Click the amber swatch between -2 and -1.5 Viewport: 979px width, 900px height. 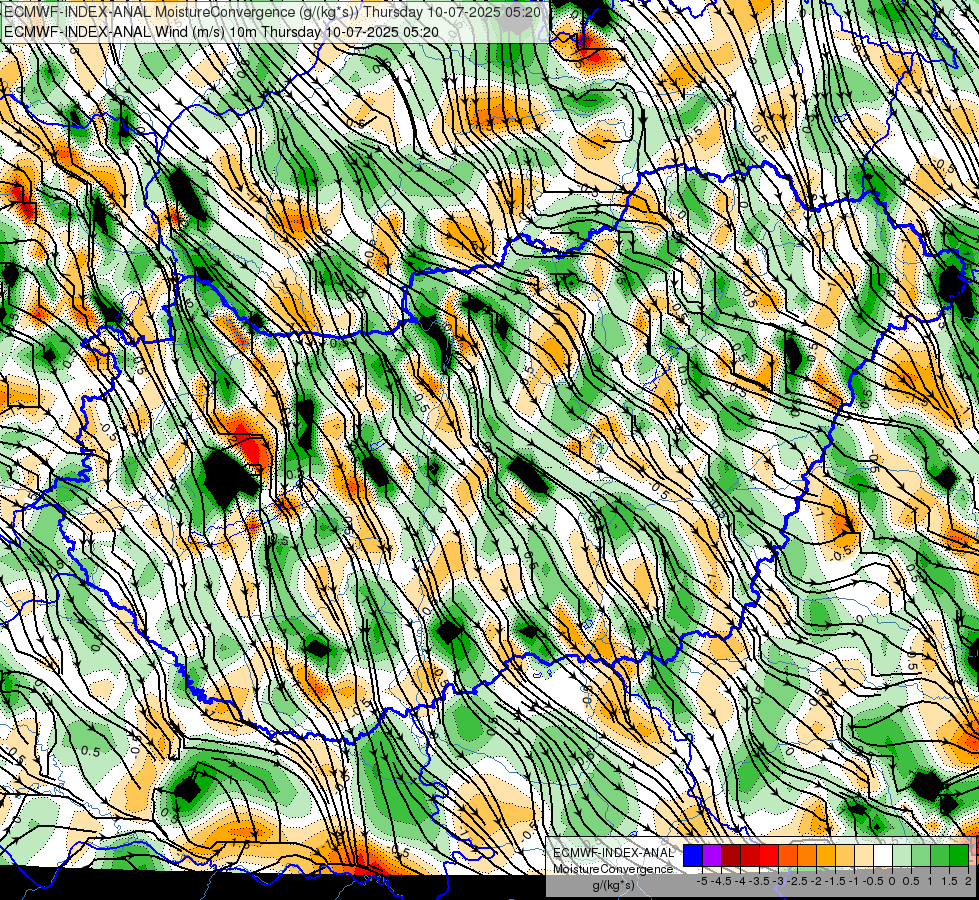tap(826, 856)
